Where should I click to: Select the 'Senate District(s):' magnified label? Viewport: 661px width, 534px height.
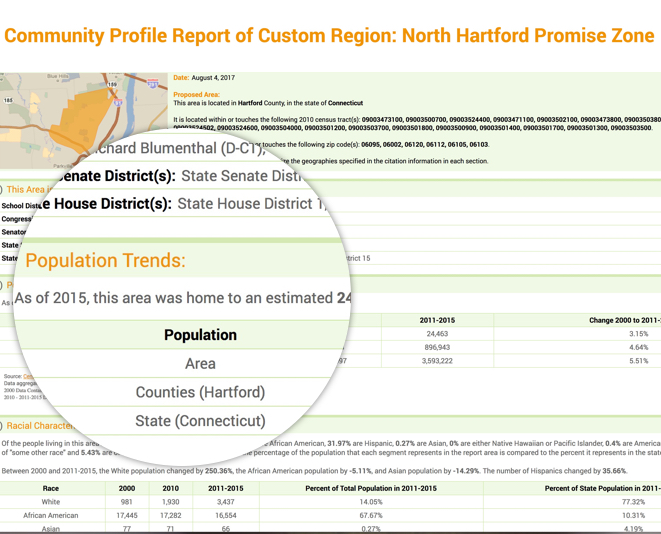click(x=116, y=176)
